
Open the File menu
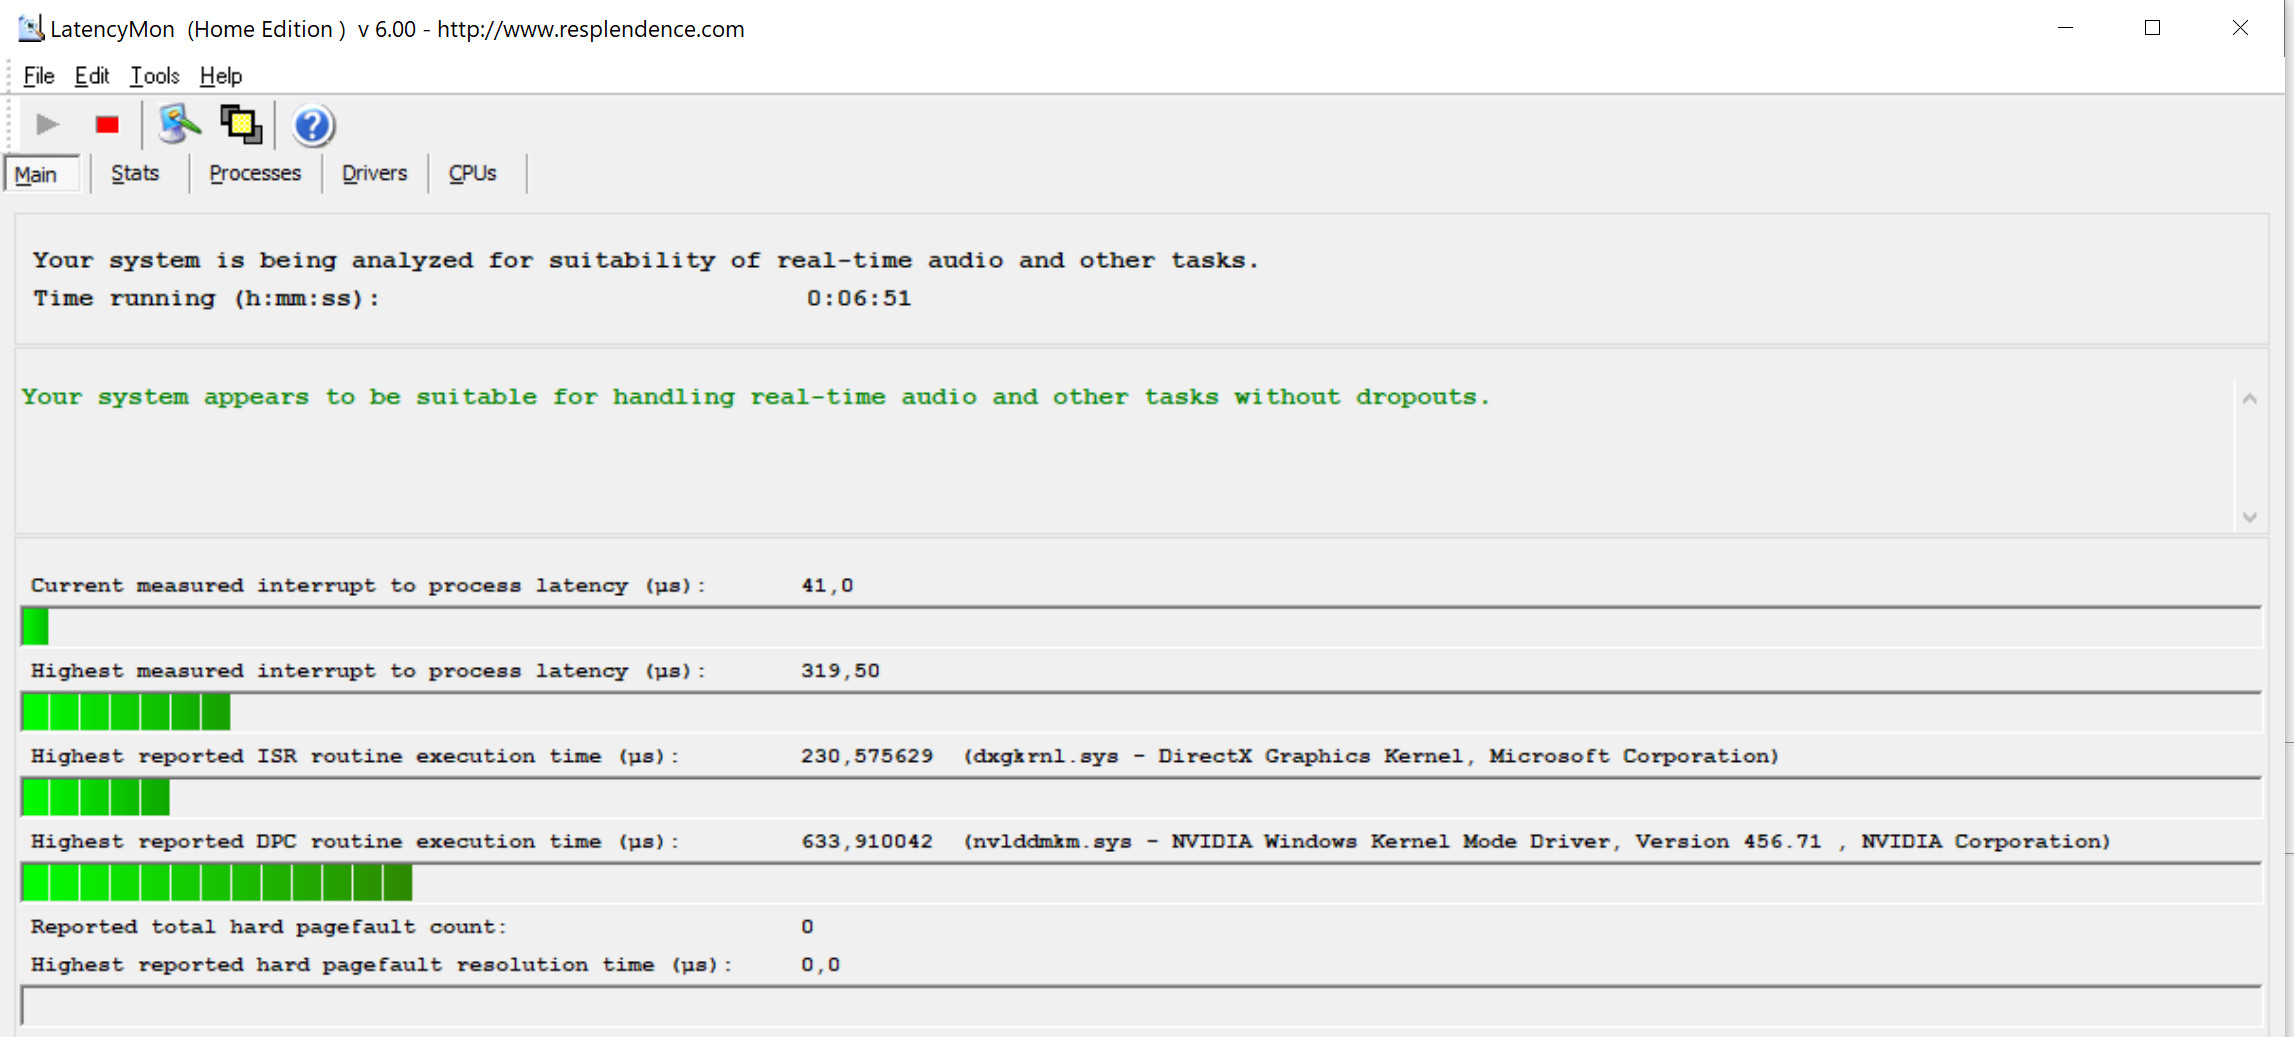point(39,76)
